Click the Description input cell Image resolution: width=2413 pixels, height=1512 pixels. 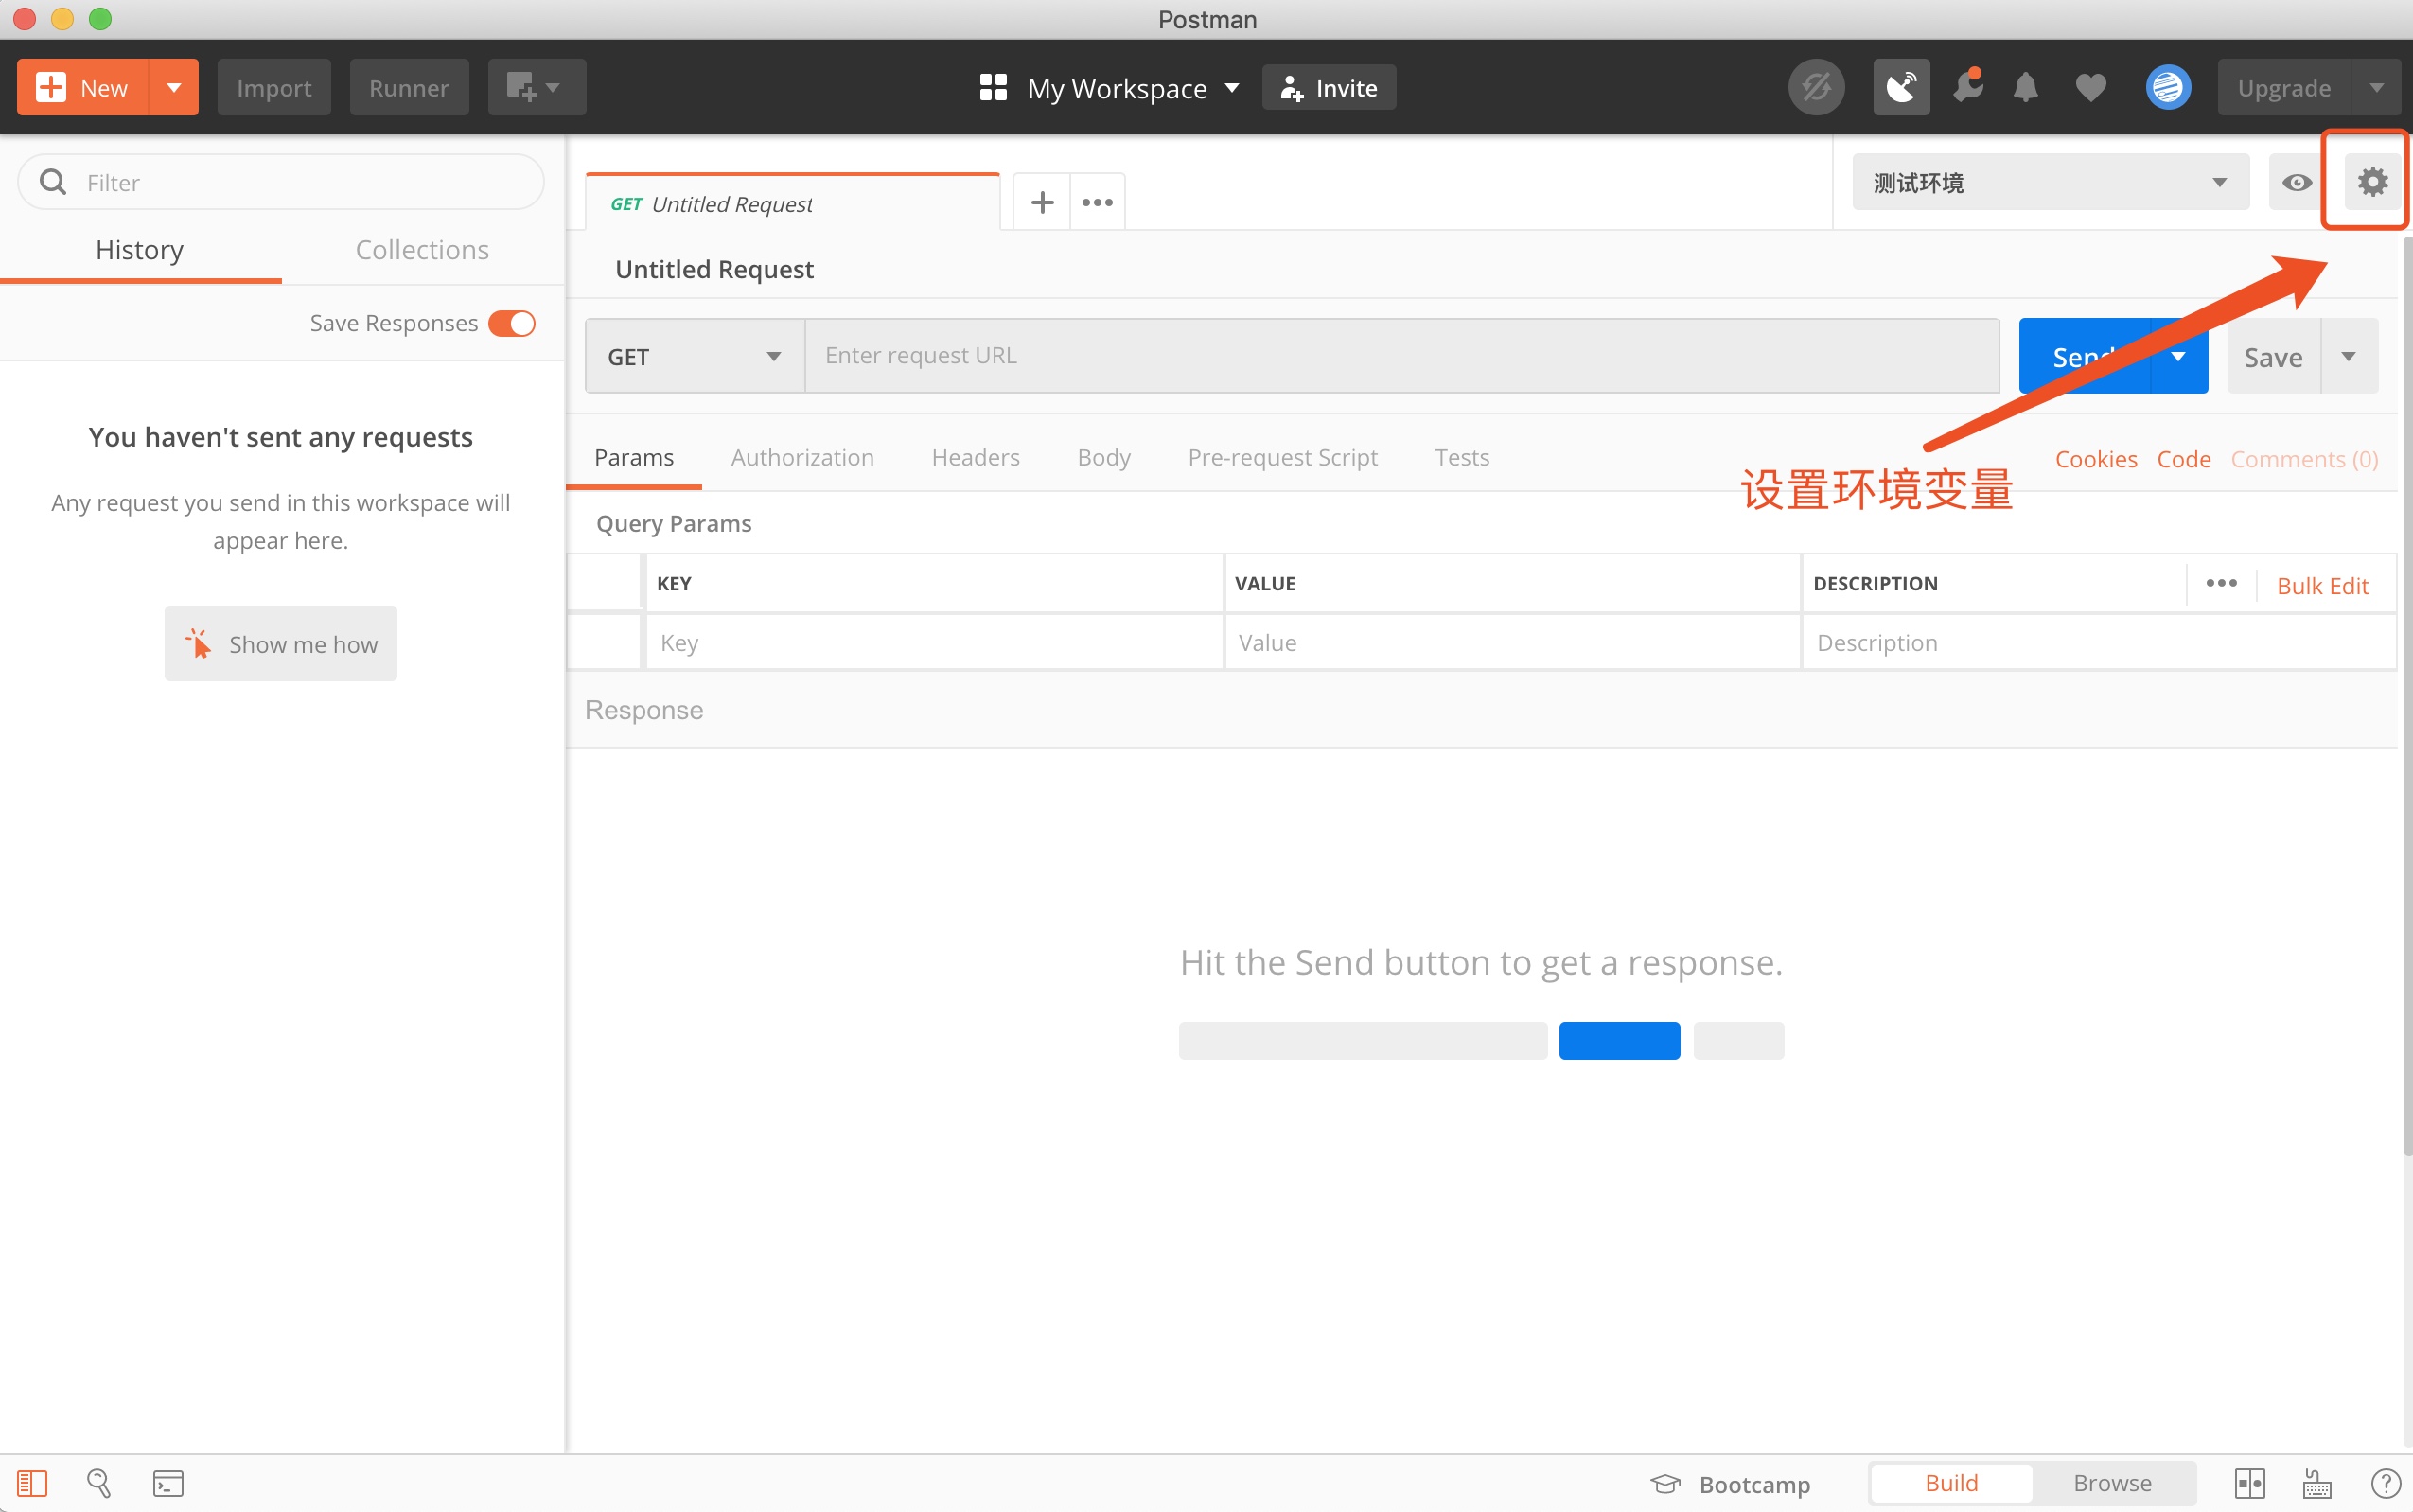pyautogui.click(x=2099, y=642)
